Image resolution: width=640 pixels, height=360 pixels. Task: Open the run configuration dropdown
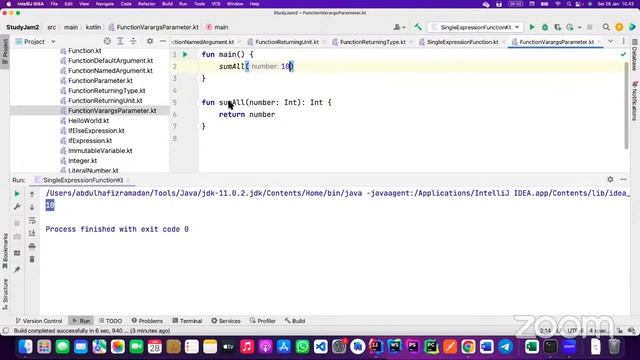(475, 27)
